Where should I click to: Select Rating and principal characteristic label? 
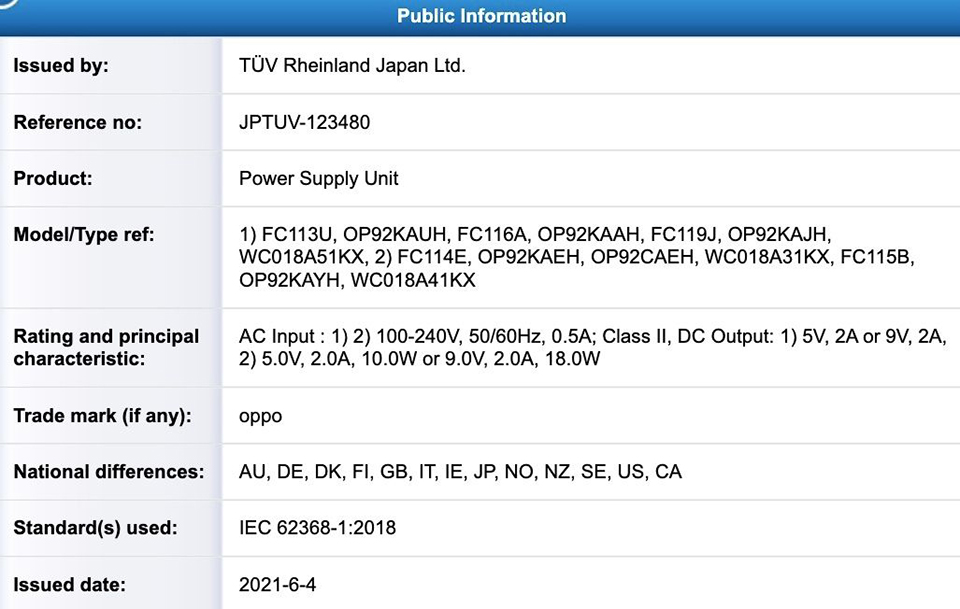[x=107, y=347]
